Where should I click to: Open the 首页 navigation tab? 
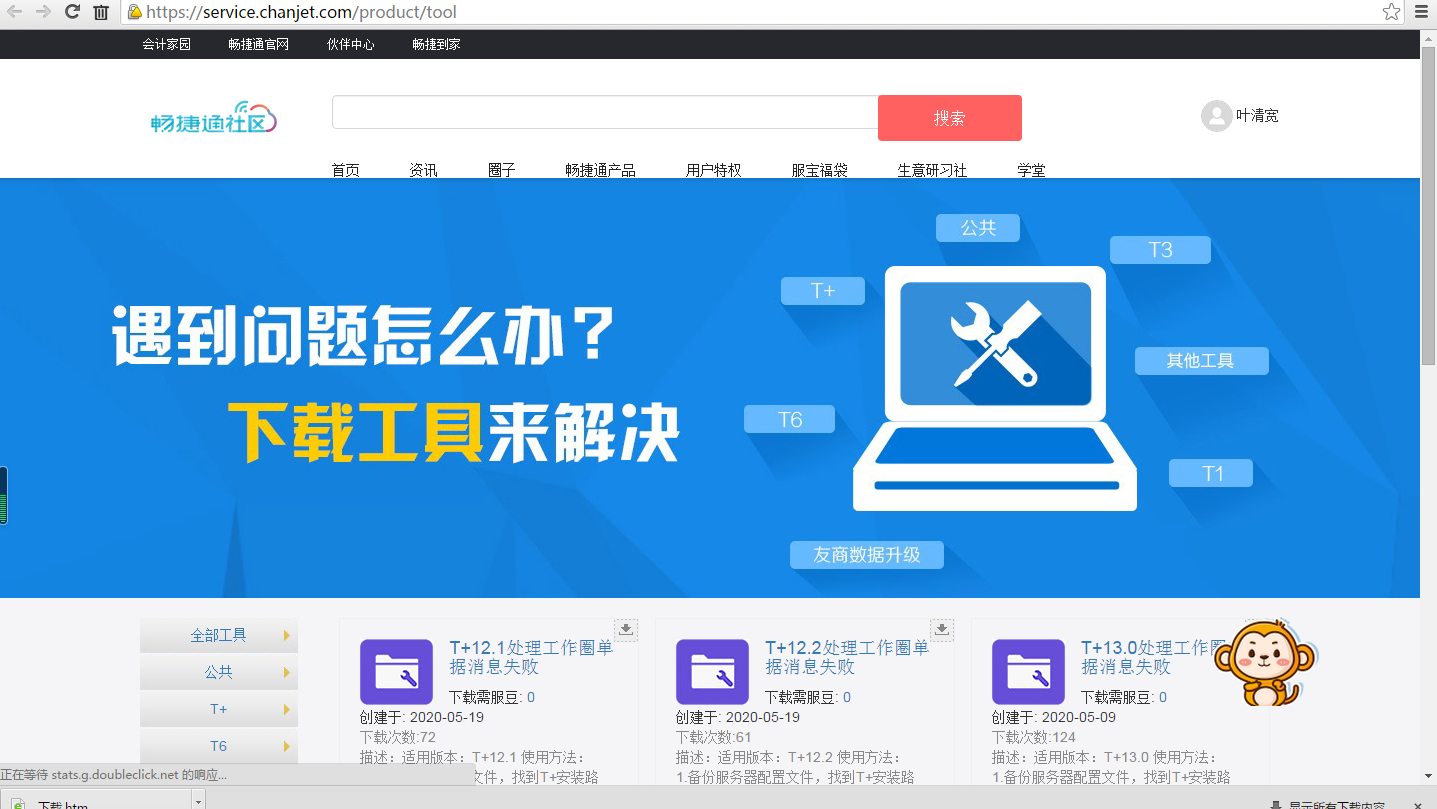(345, 170)
